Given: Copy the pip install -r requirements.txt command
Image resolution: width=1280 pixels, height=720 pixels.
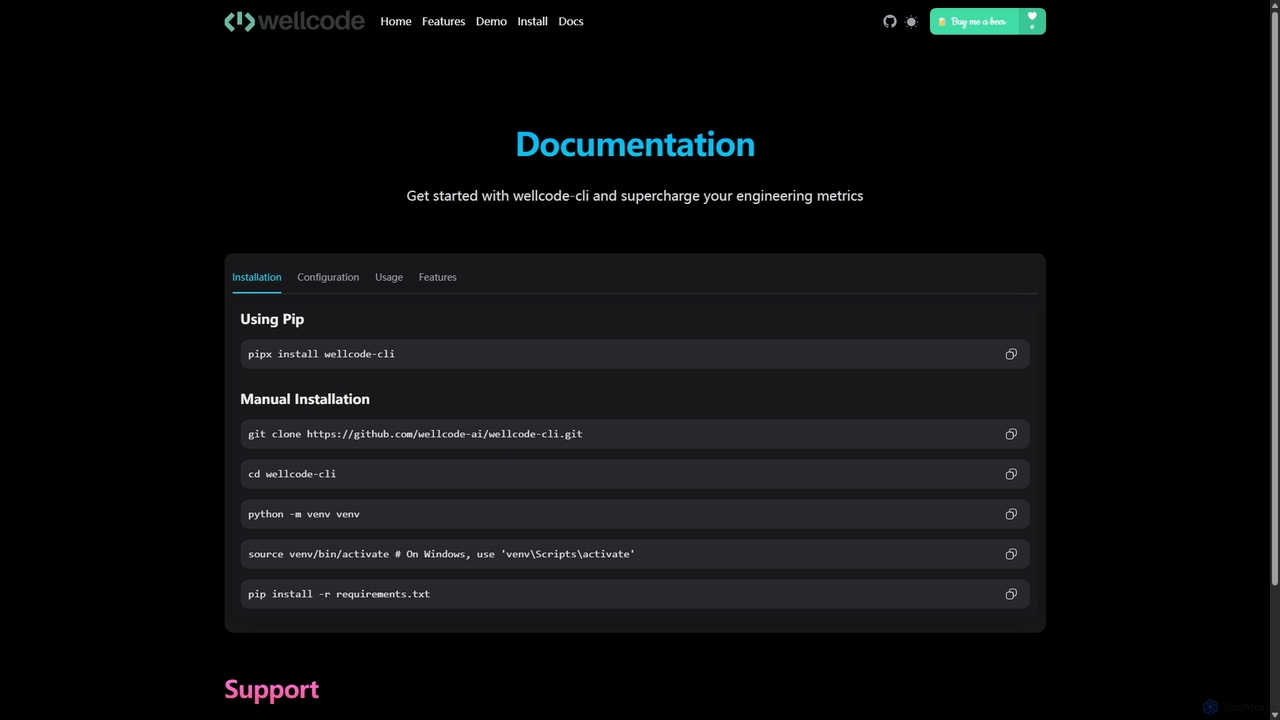Looking at the screenshot, I should click(1011, 594).
